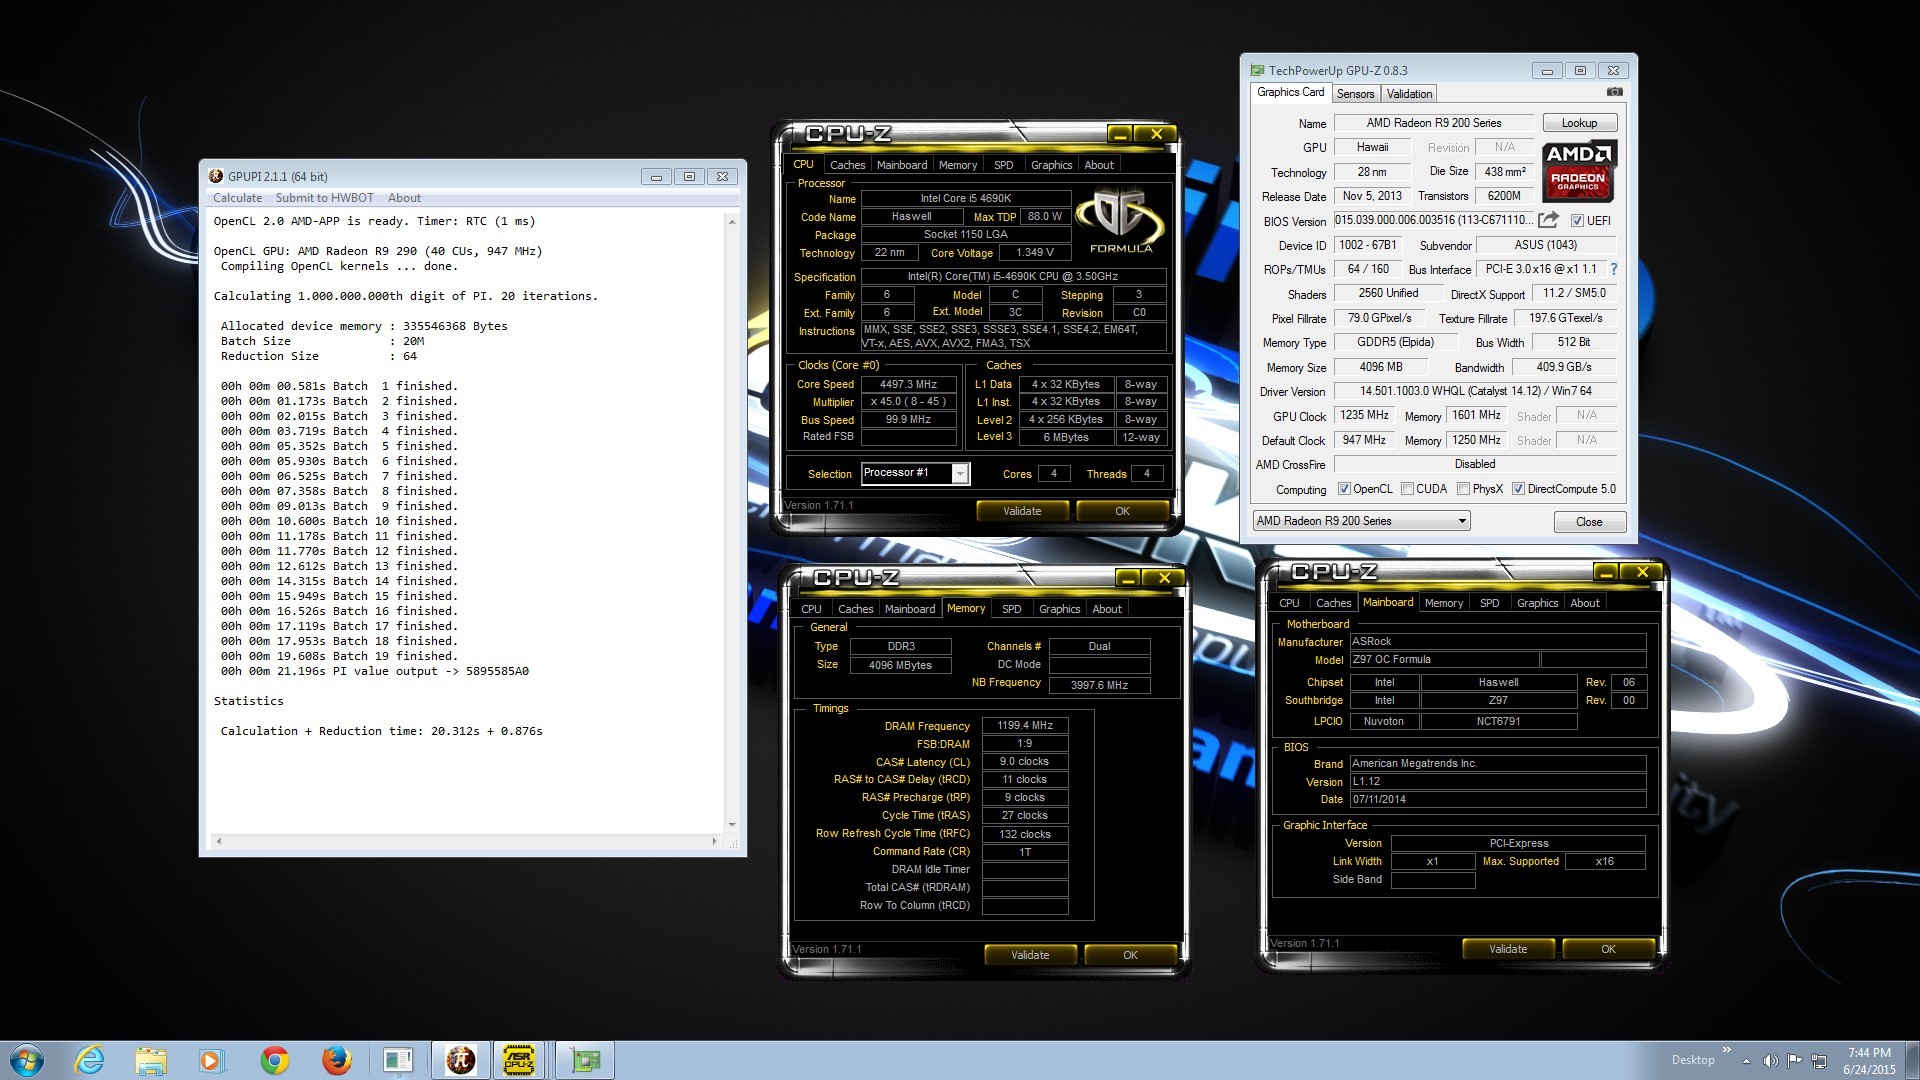Screen dimensions: 1920x1080
Task: Open Graphics tab in Mainboard CPU-Z window
Action: [1537, 603]
